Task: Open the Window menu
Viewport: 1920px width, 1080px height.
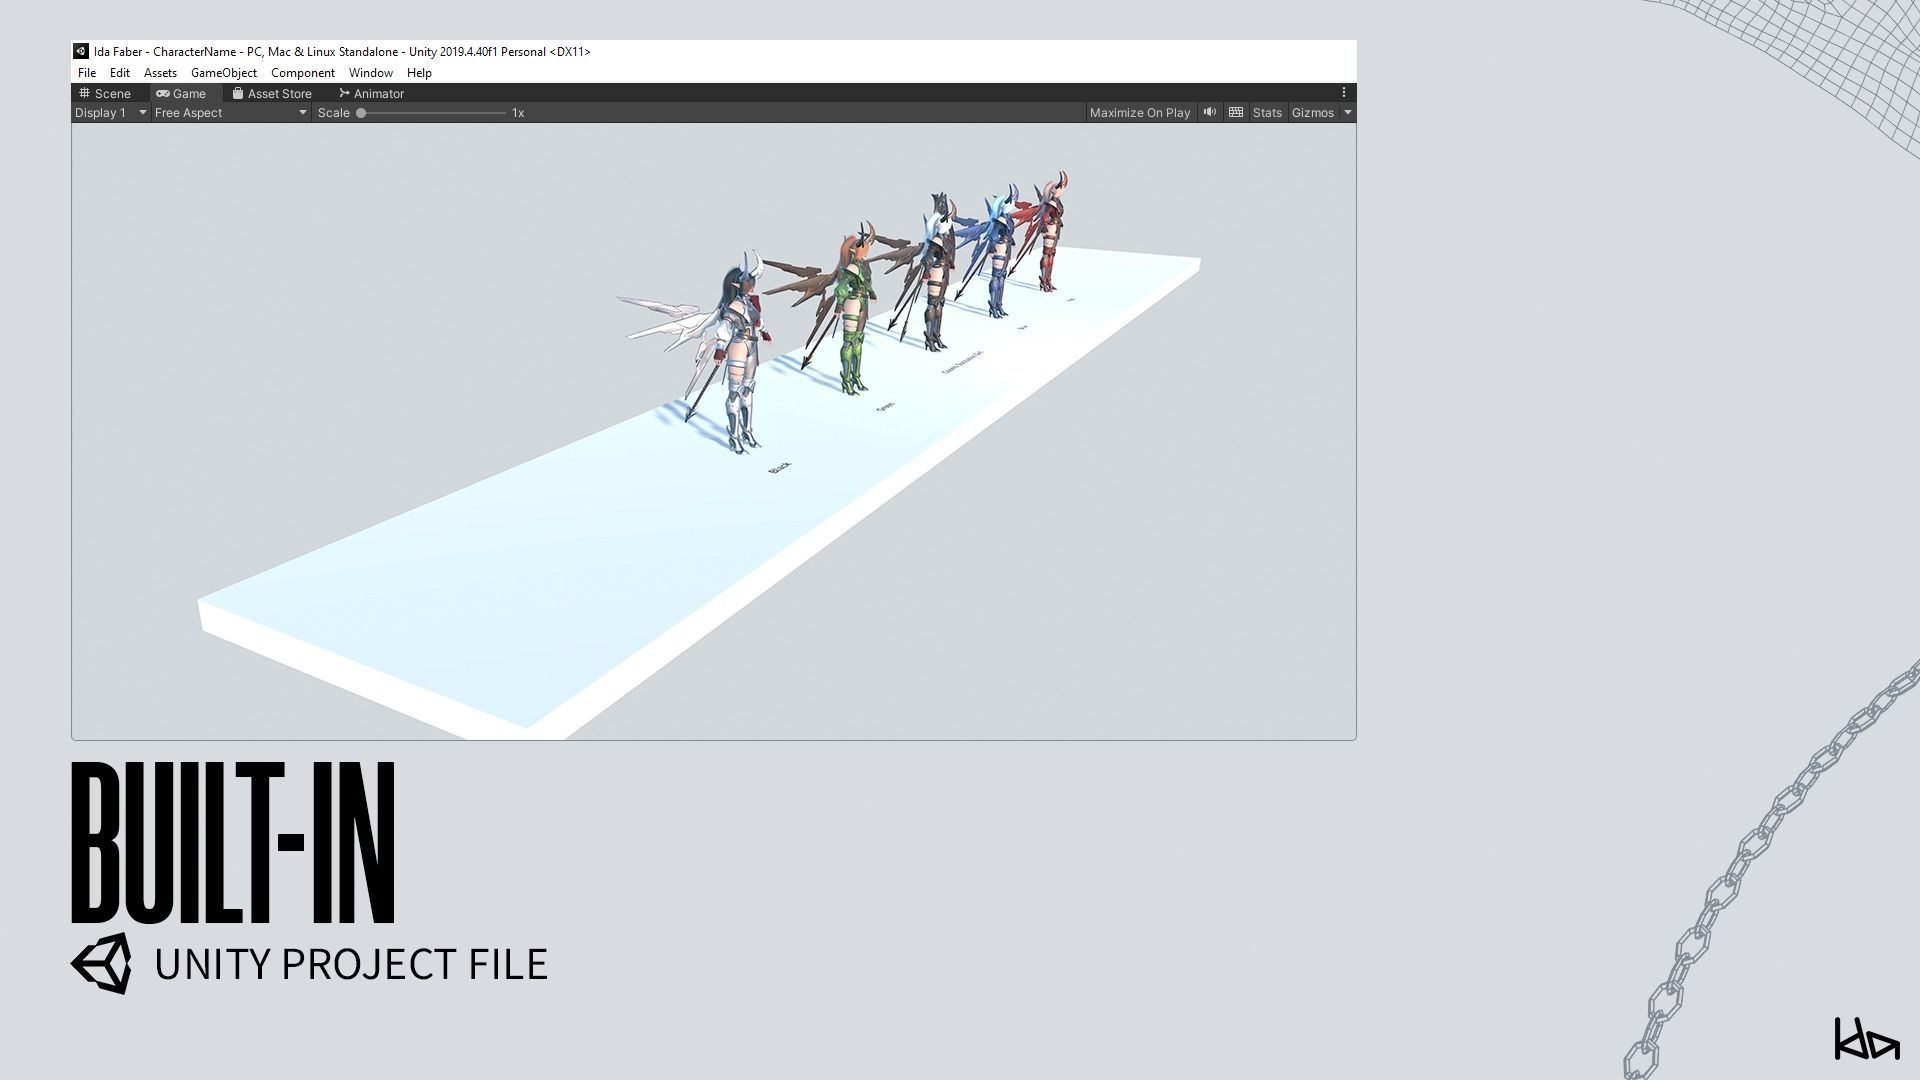Action: pyautogui.click(x=370, y=73)
